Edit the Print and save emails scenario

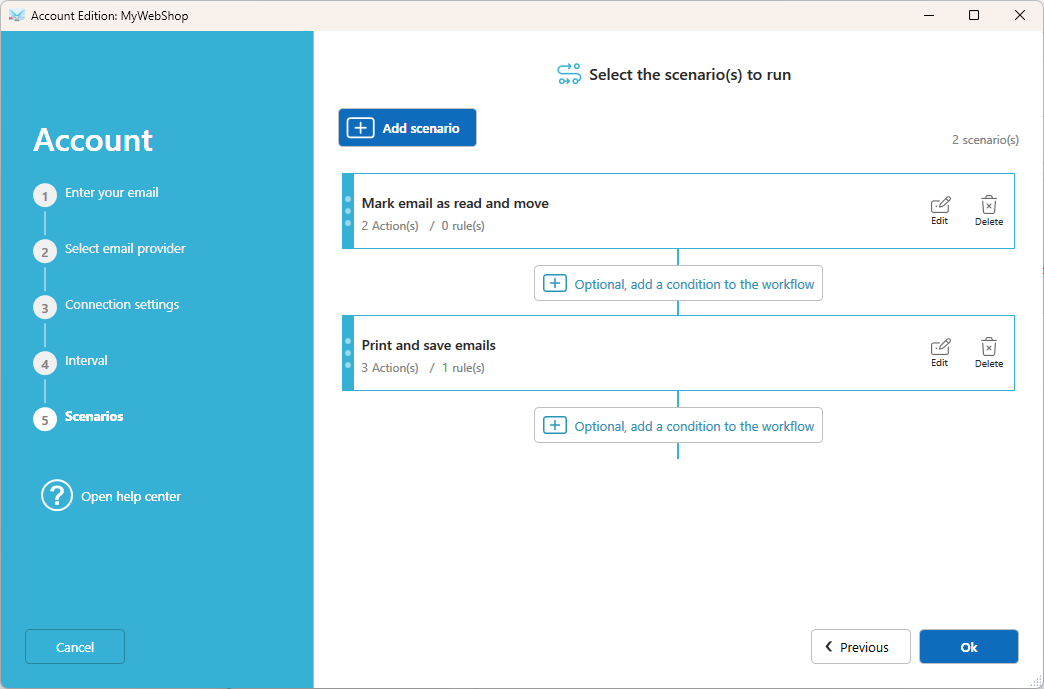939,353
